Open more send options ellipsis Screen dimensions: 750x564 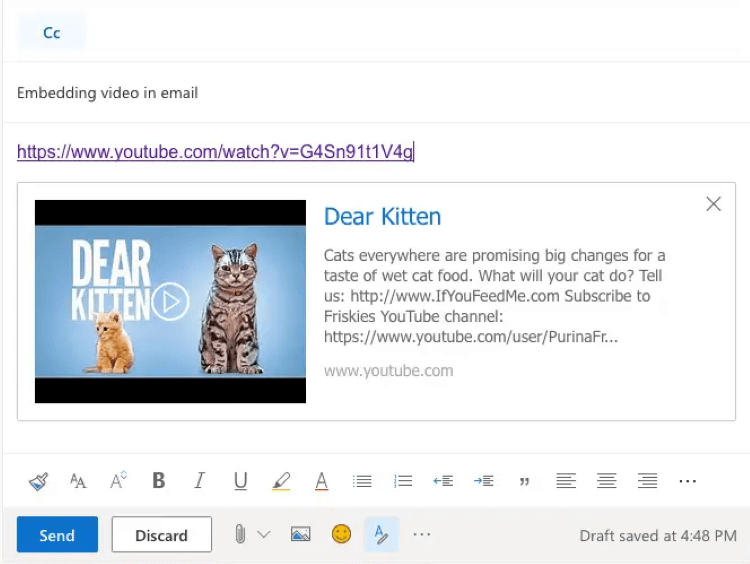tap(422, 534)
